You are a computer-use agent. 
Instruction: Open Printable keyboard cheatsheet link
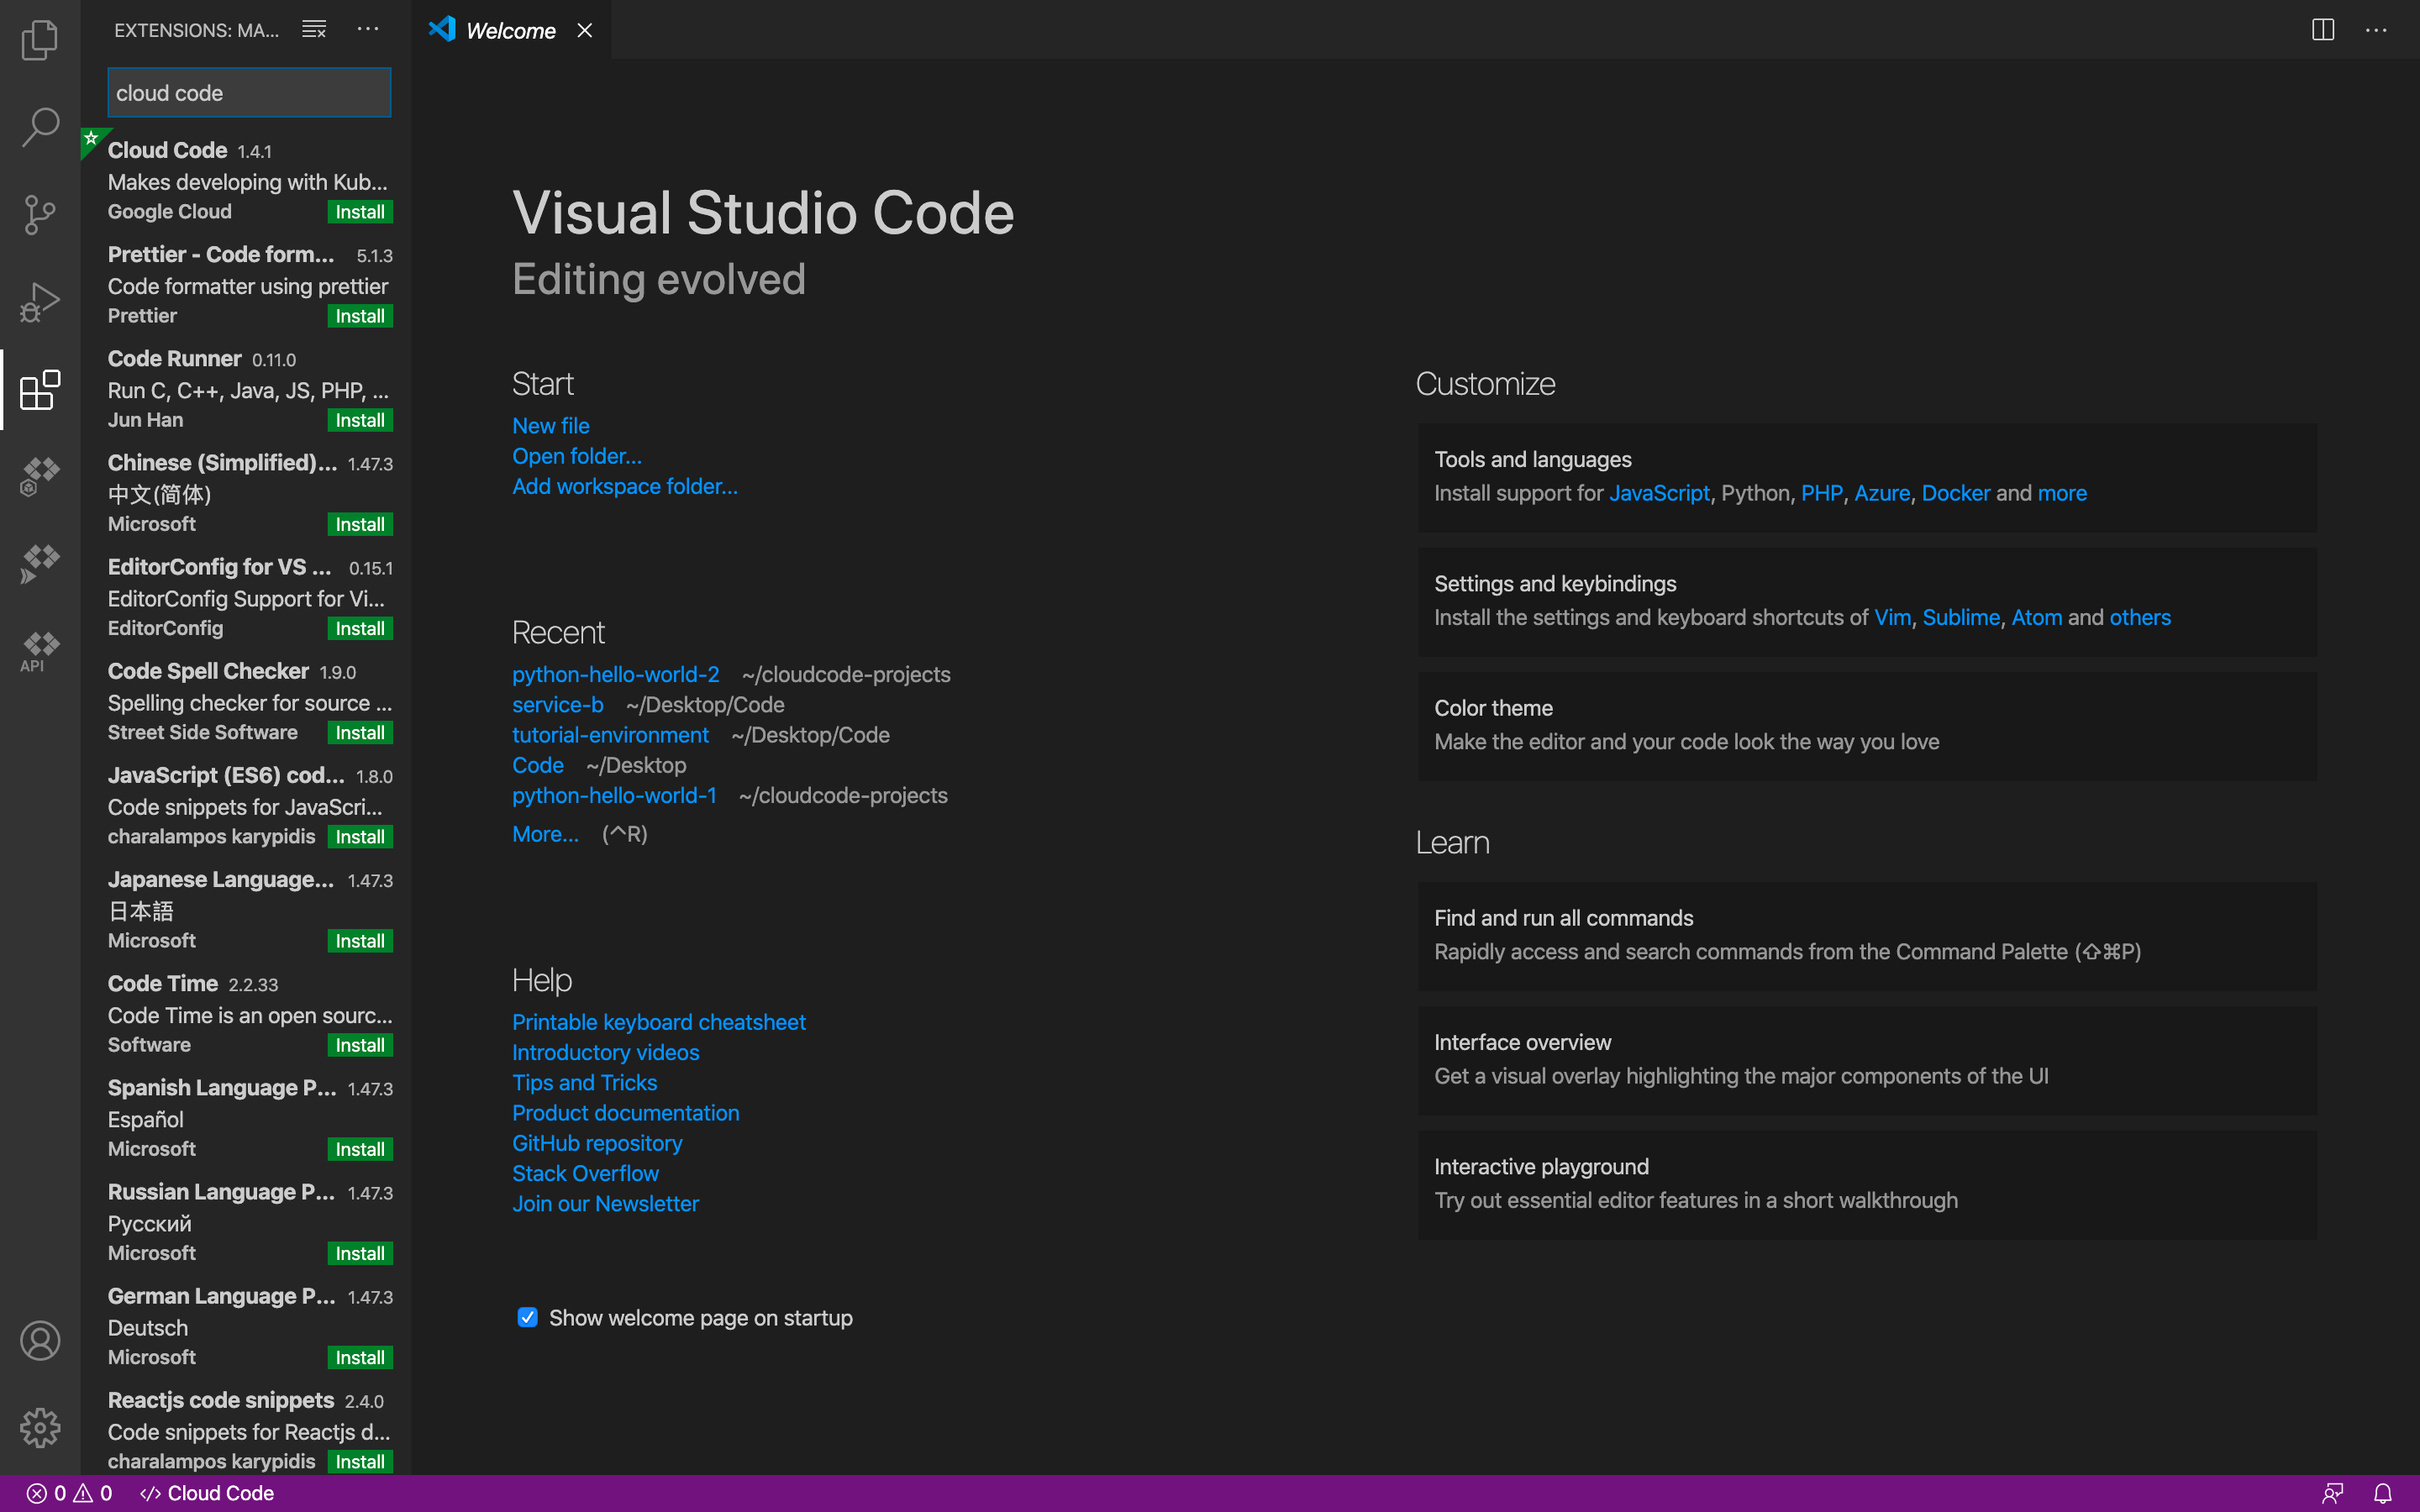click(x=658, y=1022)
